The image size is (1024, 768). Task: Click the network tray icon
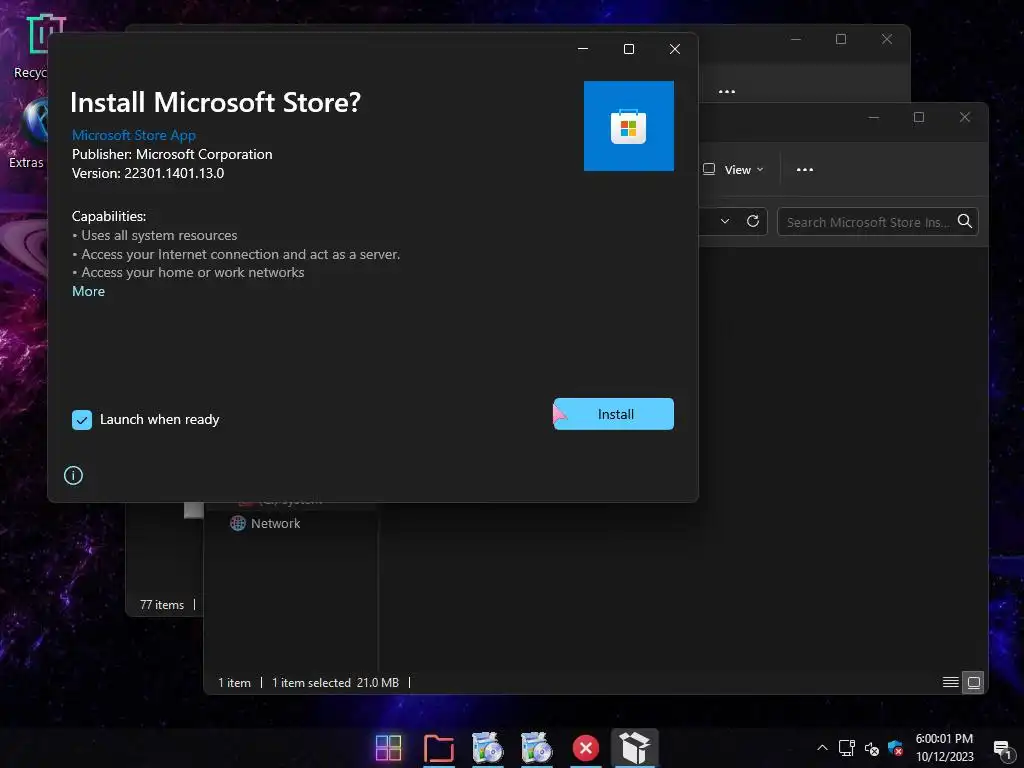tap(847, 748)
